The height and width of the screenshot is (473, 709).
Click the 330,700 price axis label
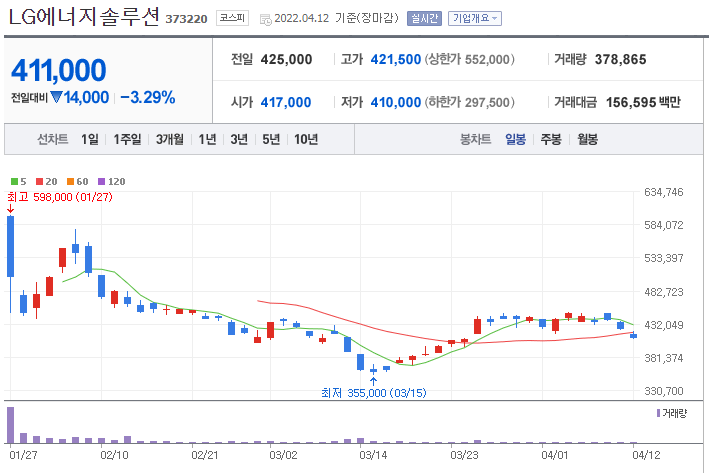(663, 391)
